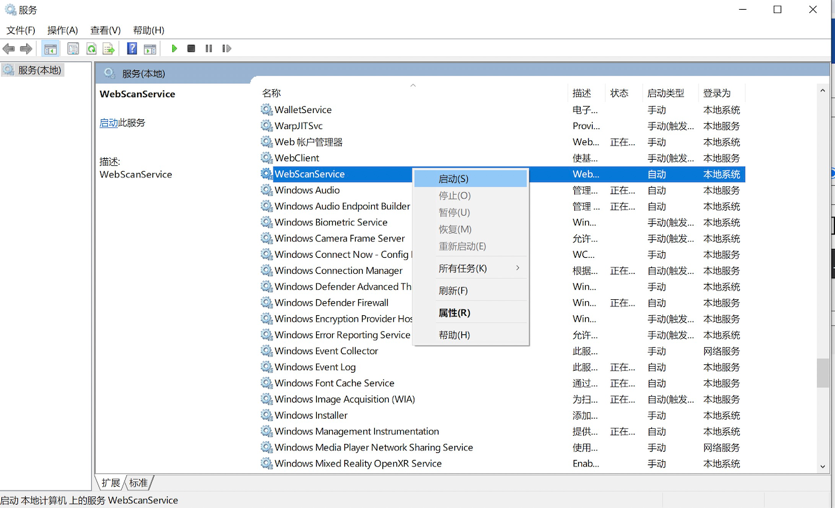Click the Export List toolbar icon
Viewport: 835px width, 508px height.
point(109,49)
